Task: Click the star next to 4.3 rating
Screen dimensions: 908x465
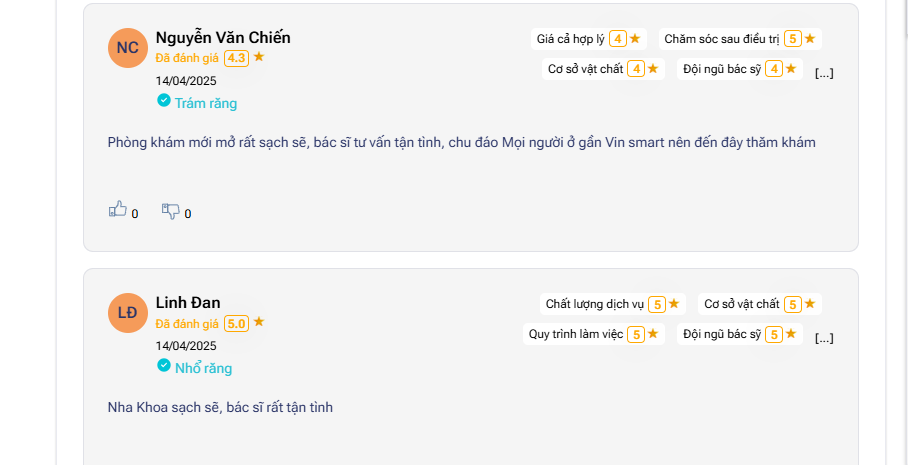Action: click(259, 57)
